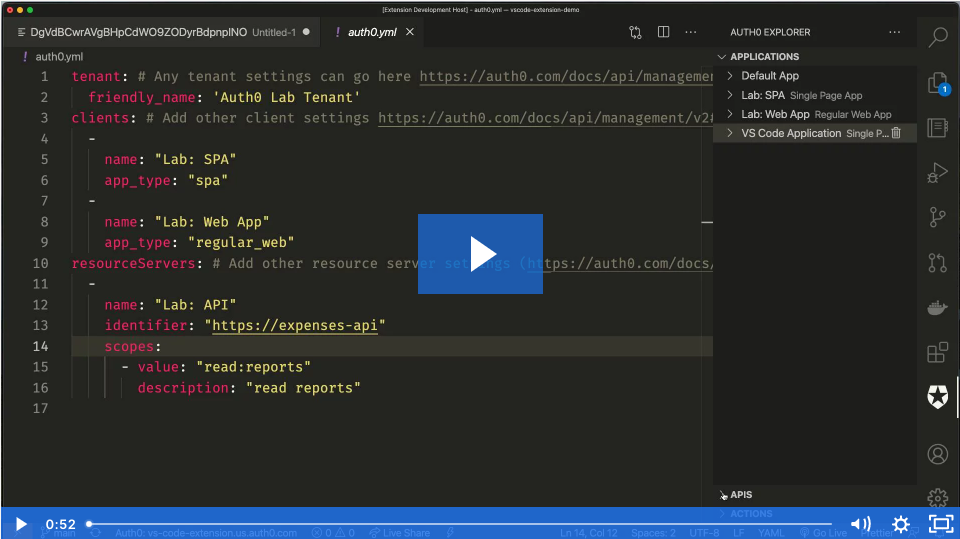960x539 pixels.
Task: Expand the Default App tree item
Action: pyautogui.click(x=730, y=76)
